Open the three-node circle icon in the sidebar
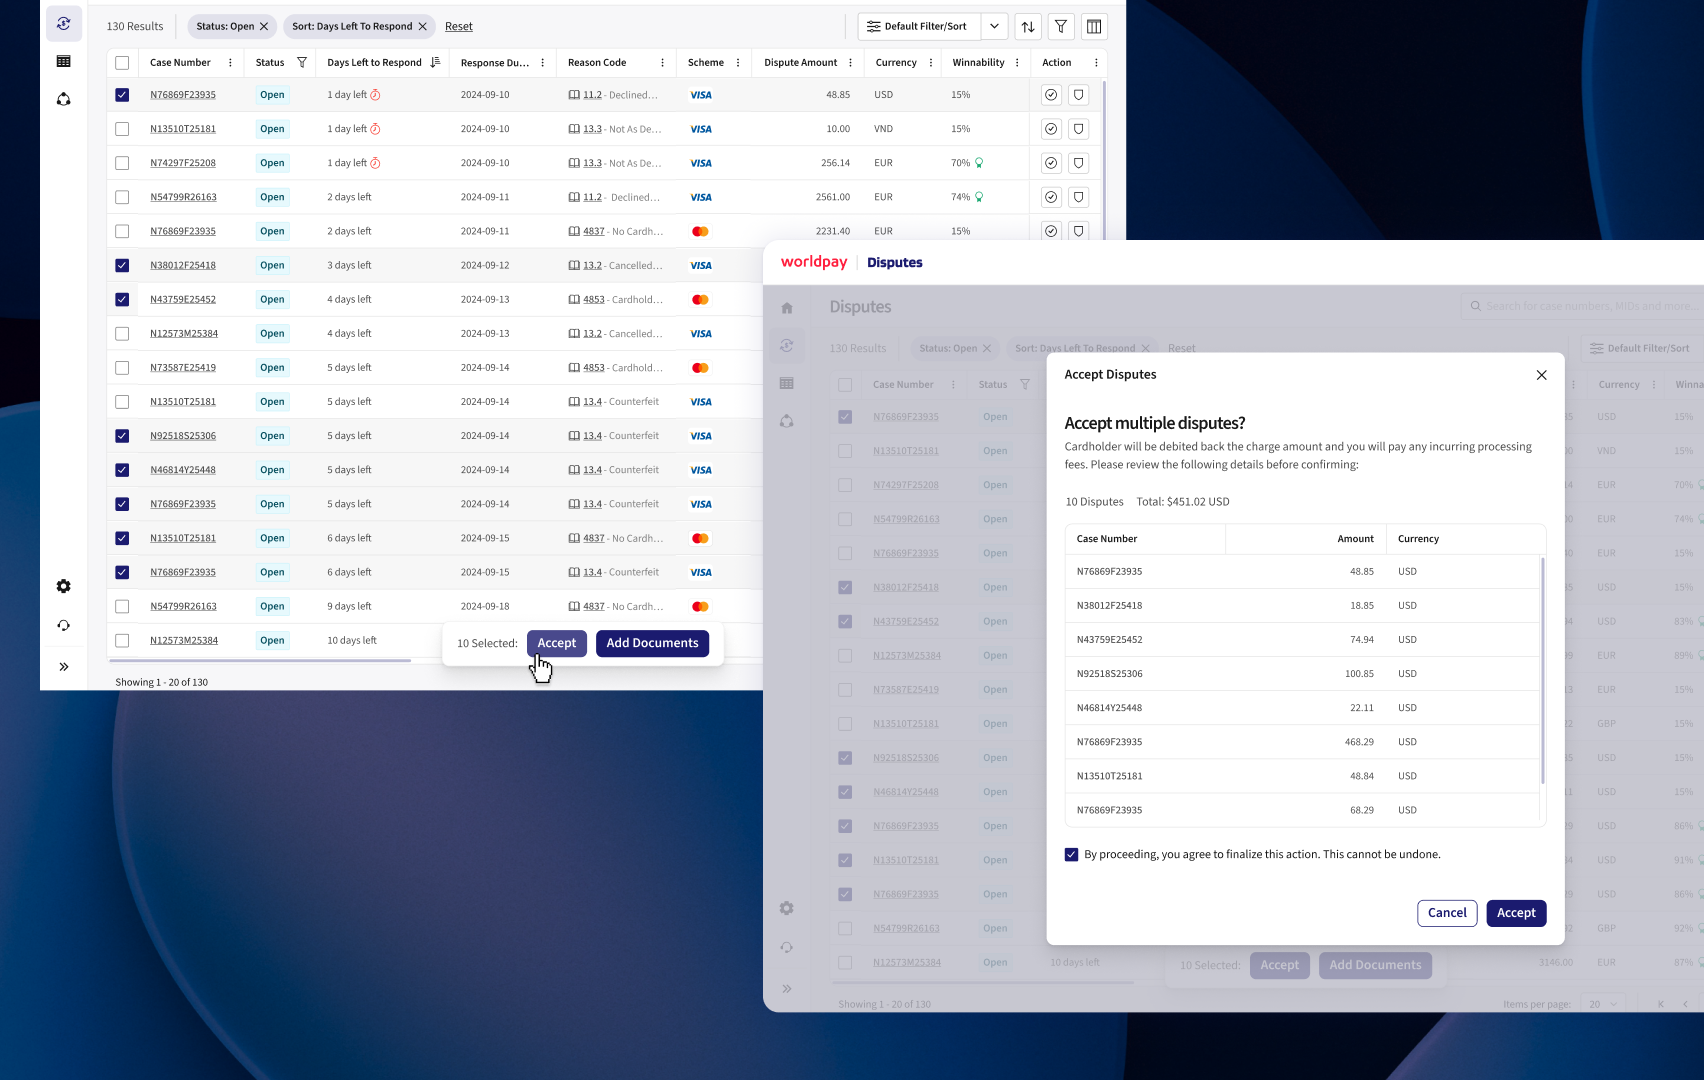Screen dimensions: 1704x1080 coord(63,99)
